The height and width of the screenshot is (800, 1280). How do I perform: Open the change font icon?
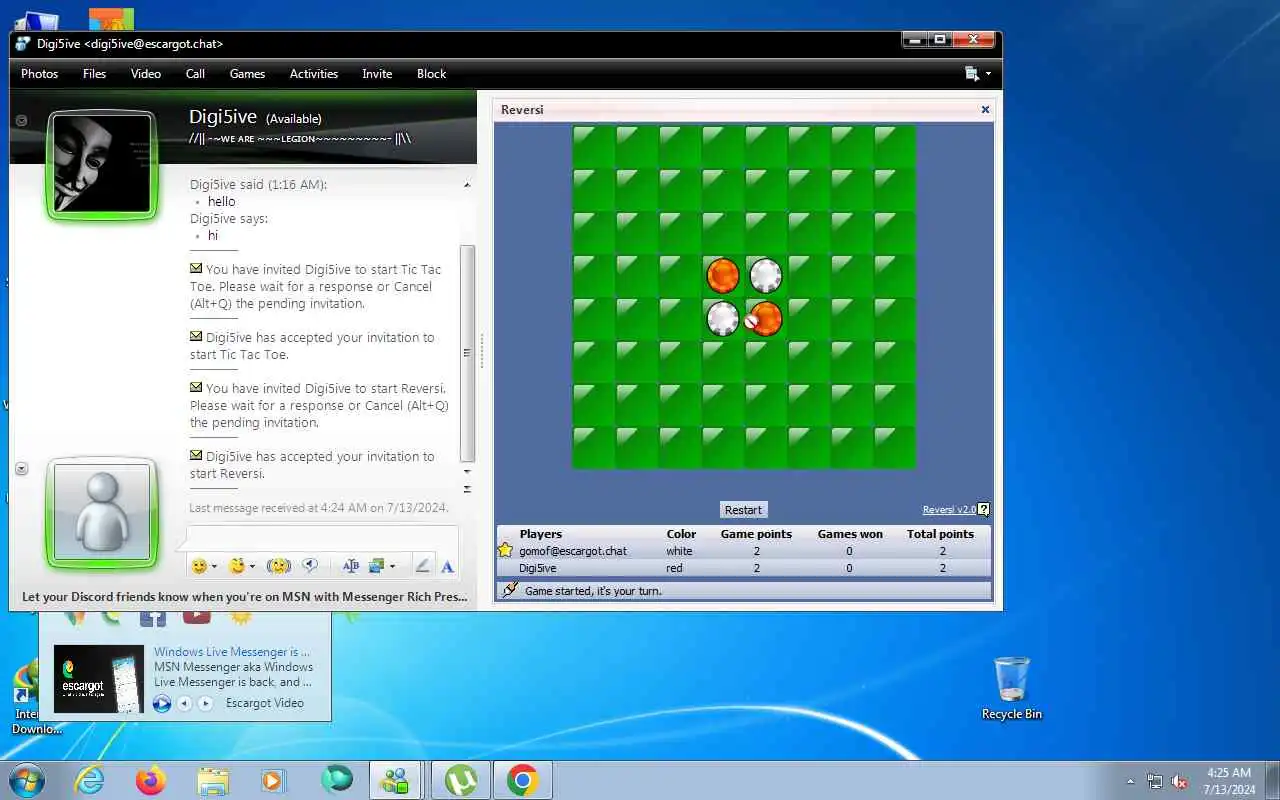click(350, 566)
